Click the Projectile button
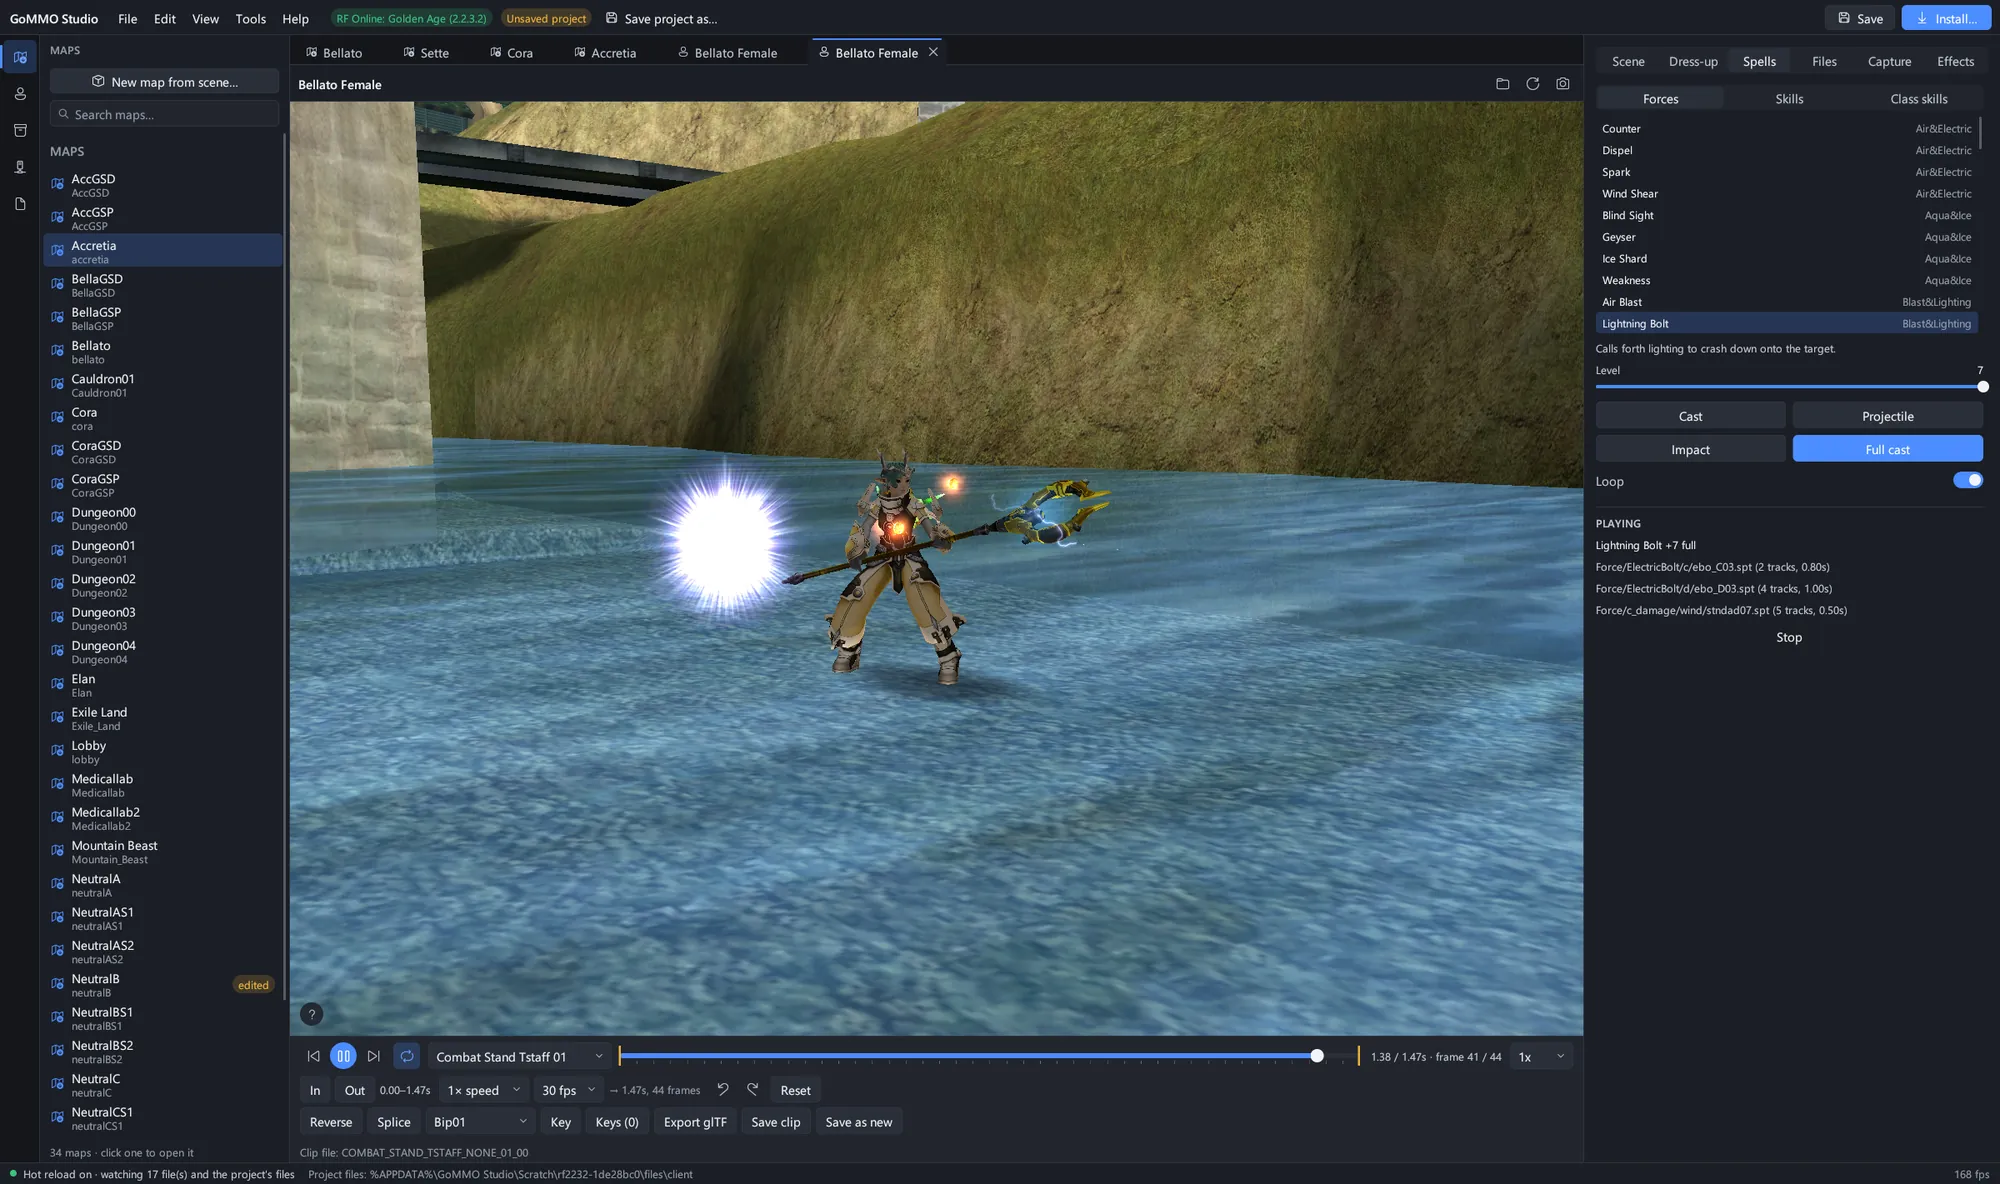Image resolution: width=2000 pixels, height=1184 pixels. point(1887,416)
